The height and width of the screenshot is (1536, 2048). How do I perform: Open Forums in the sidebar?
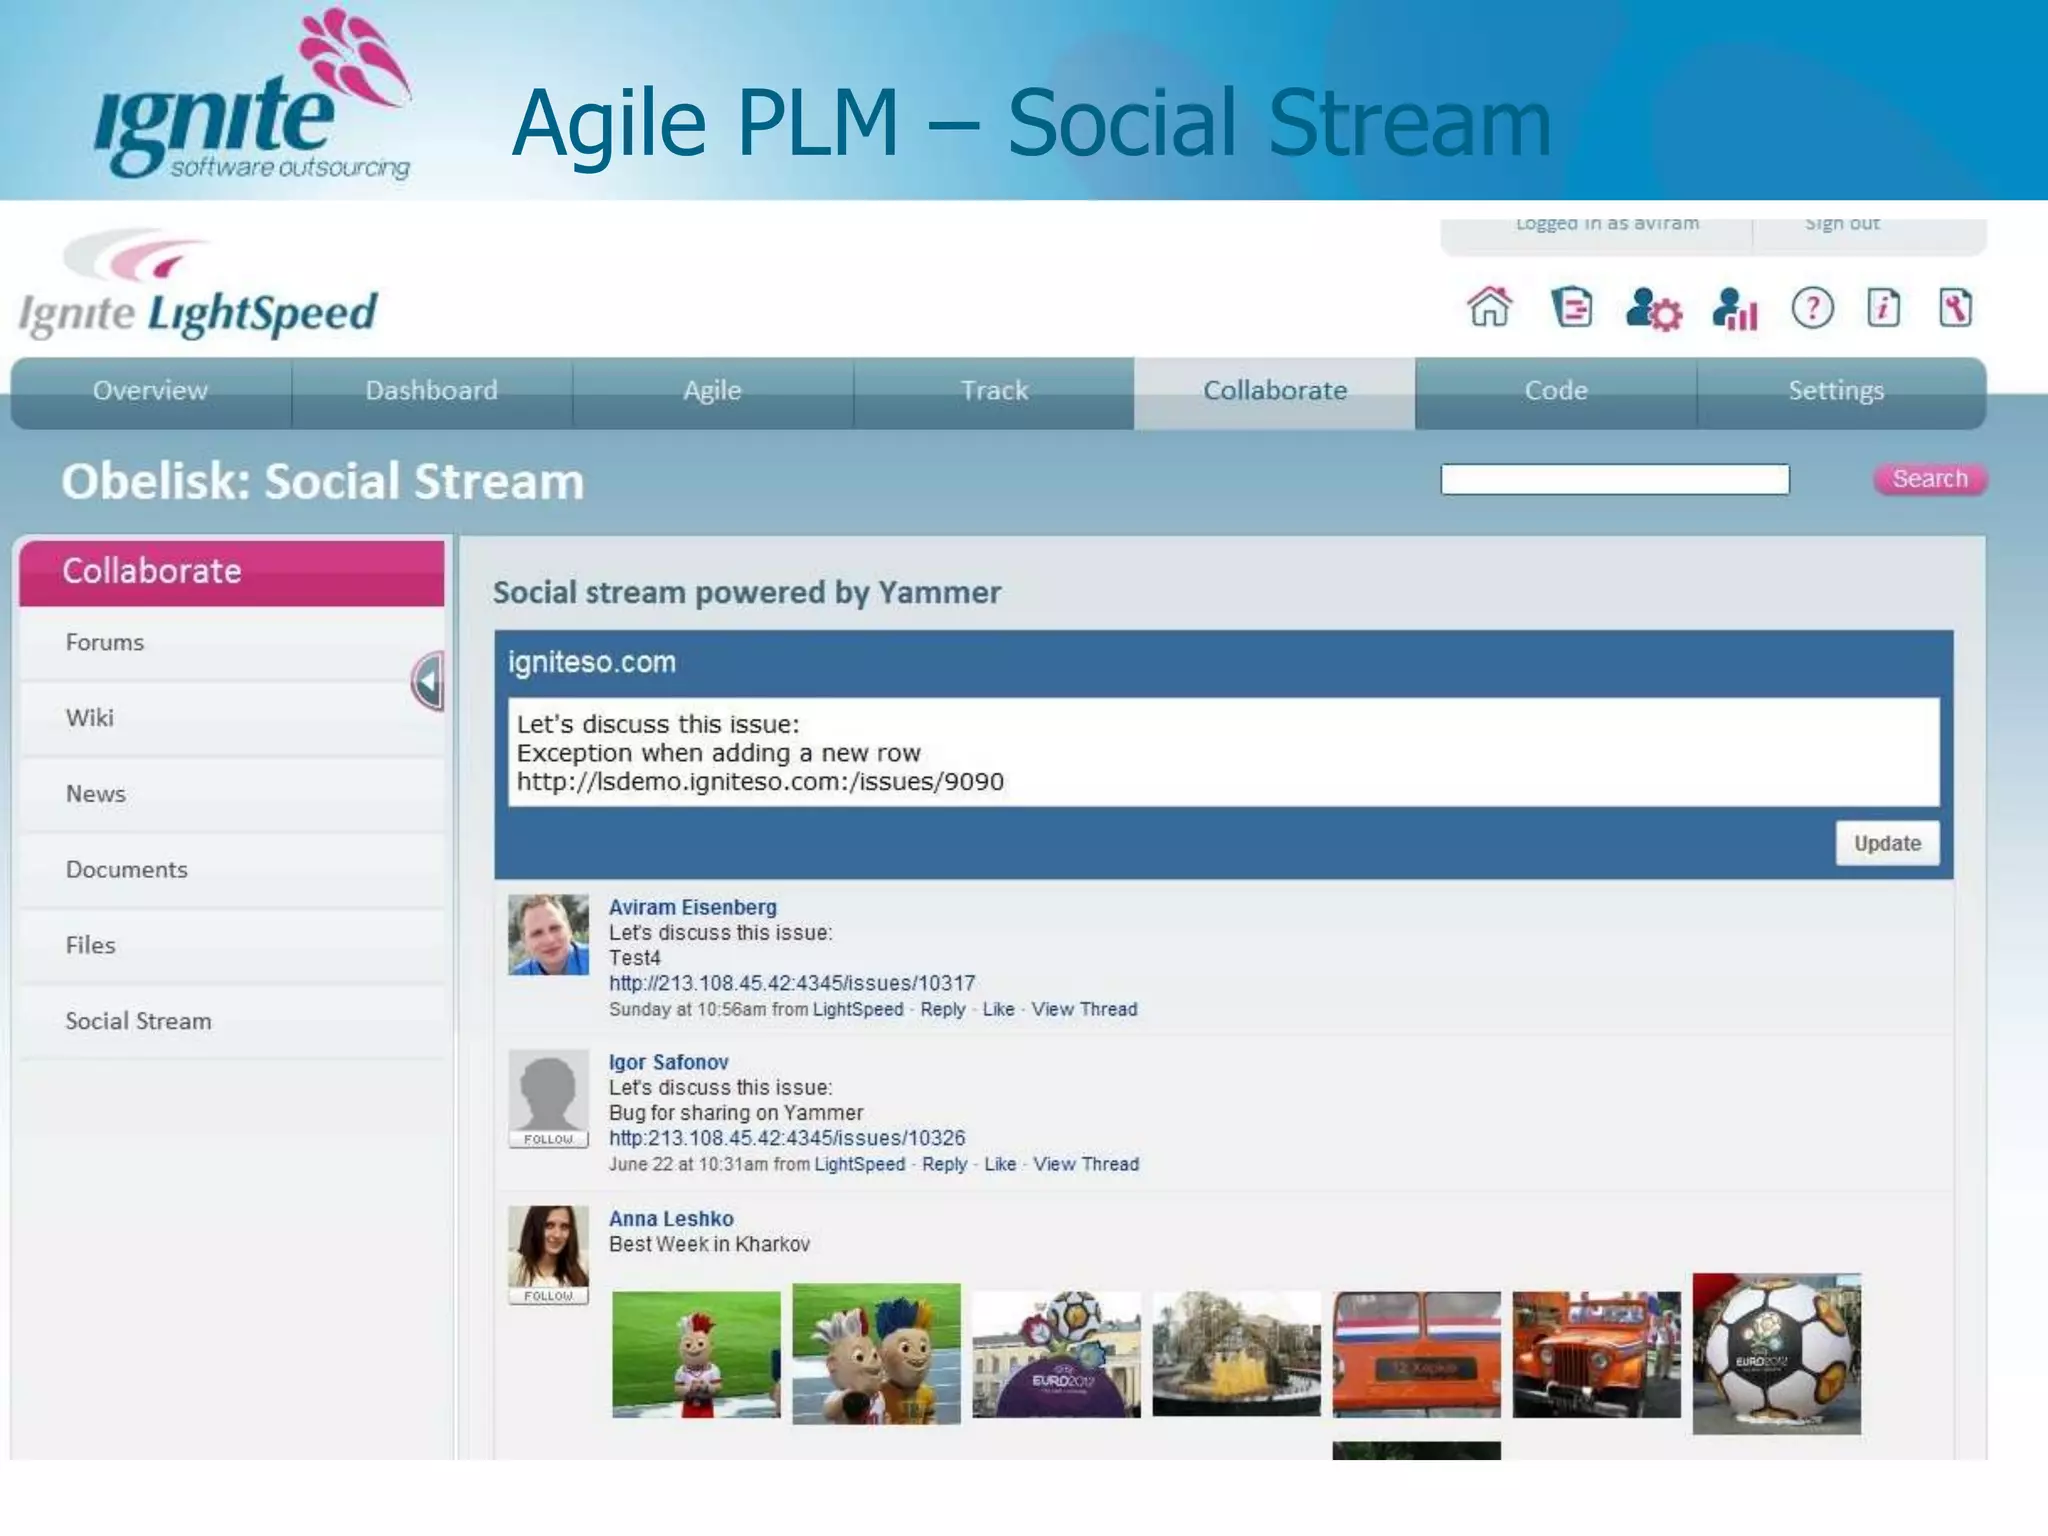click(232, 643)
